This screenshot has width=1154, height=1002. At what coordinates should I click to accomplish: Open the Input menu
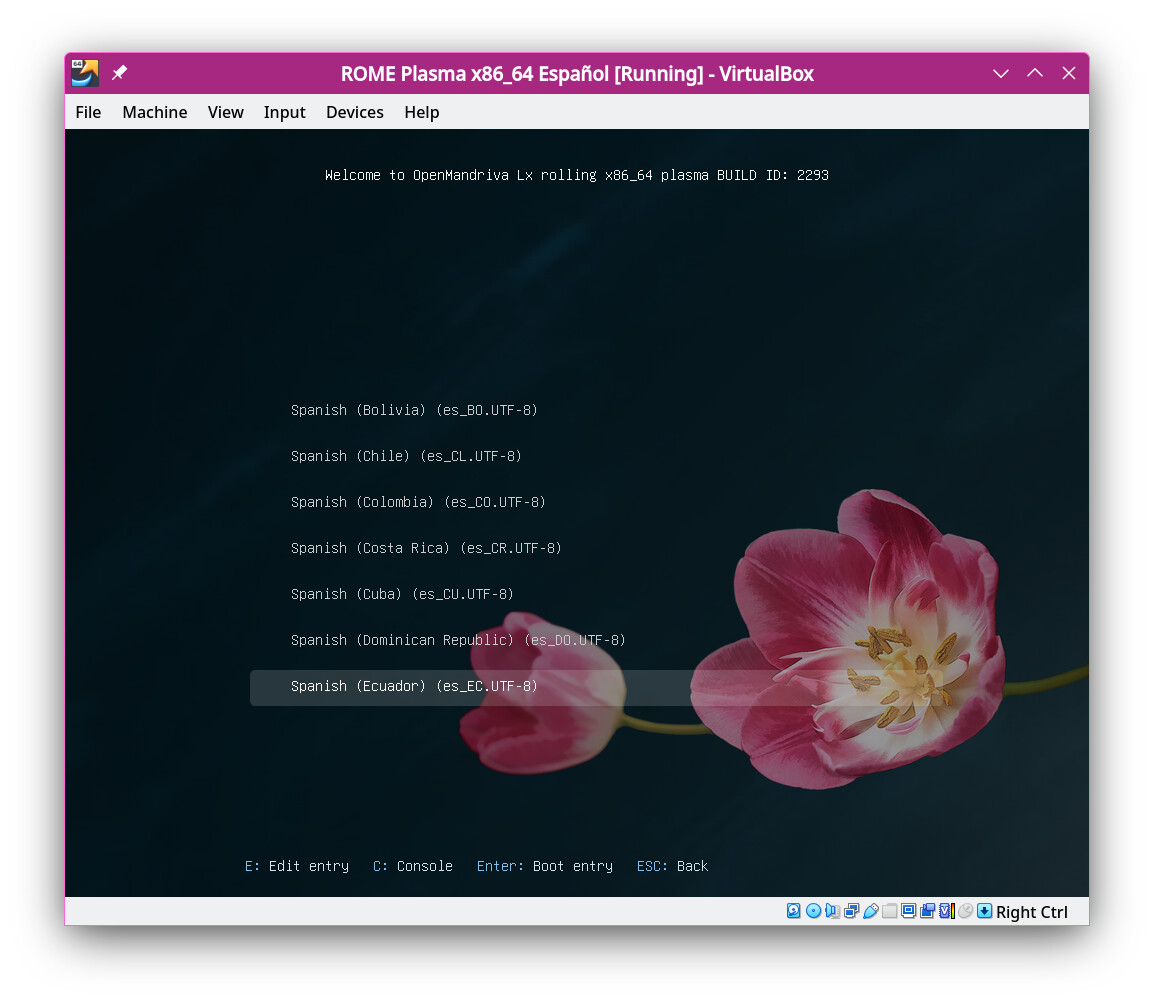click(284, 112)
